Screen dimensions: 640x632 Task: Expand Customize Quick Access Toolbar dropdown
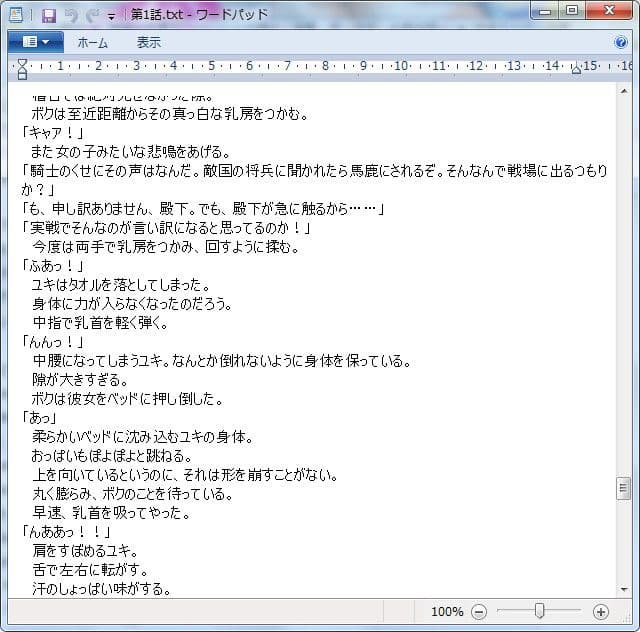[x=111, y=16]
